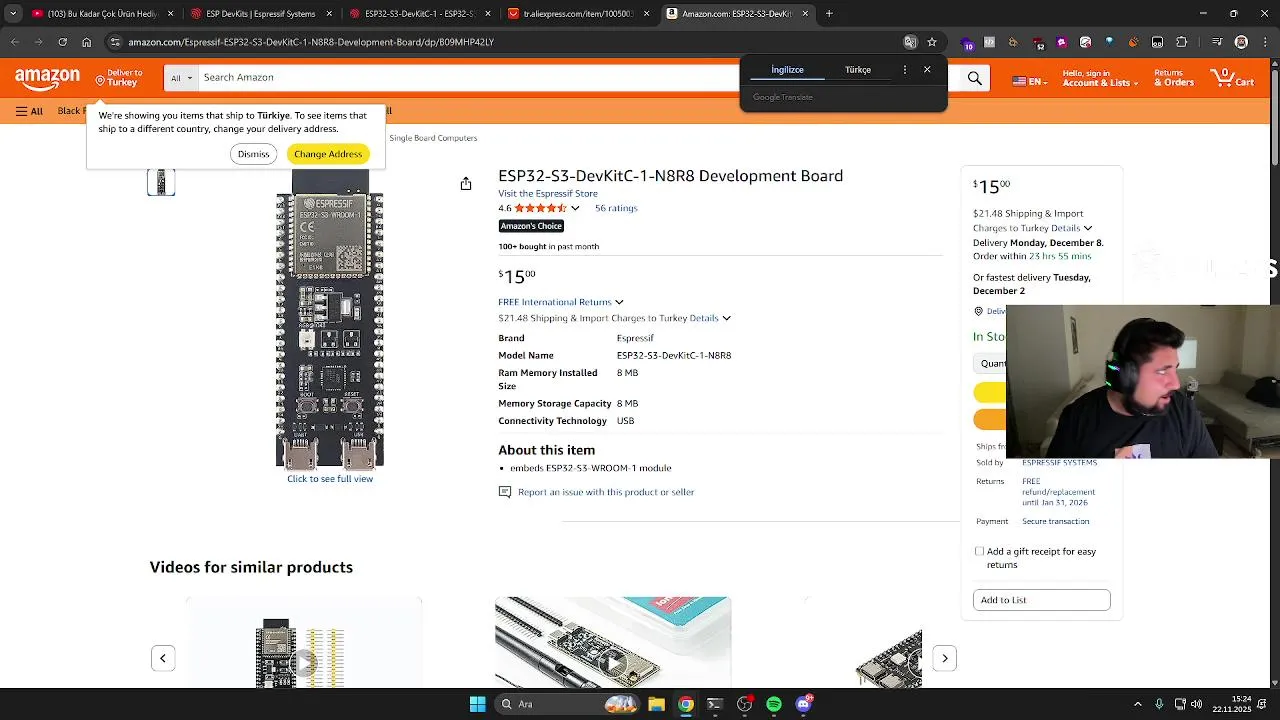Open the 56 ratings link
The height and width of the screenshot is (720, 1280).
(x=616, y=208)
